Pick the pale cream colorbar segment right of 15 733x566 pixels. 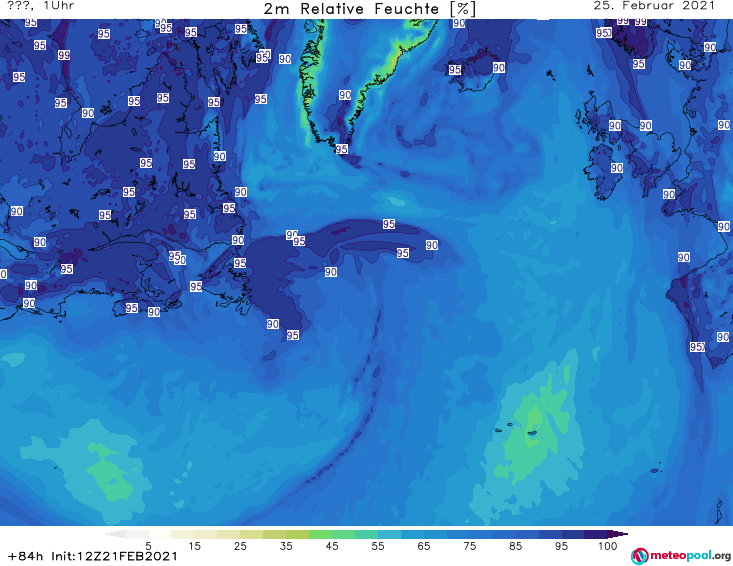point(206,534)
